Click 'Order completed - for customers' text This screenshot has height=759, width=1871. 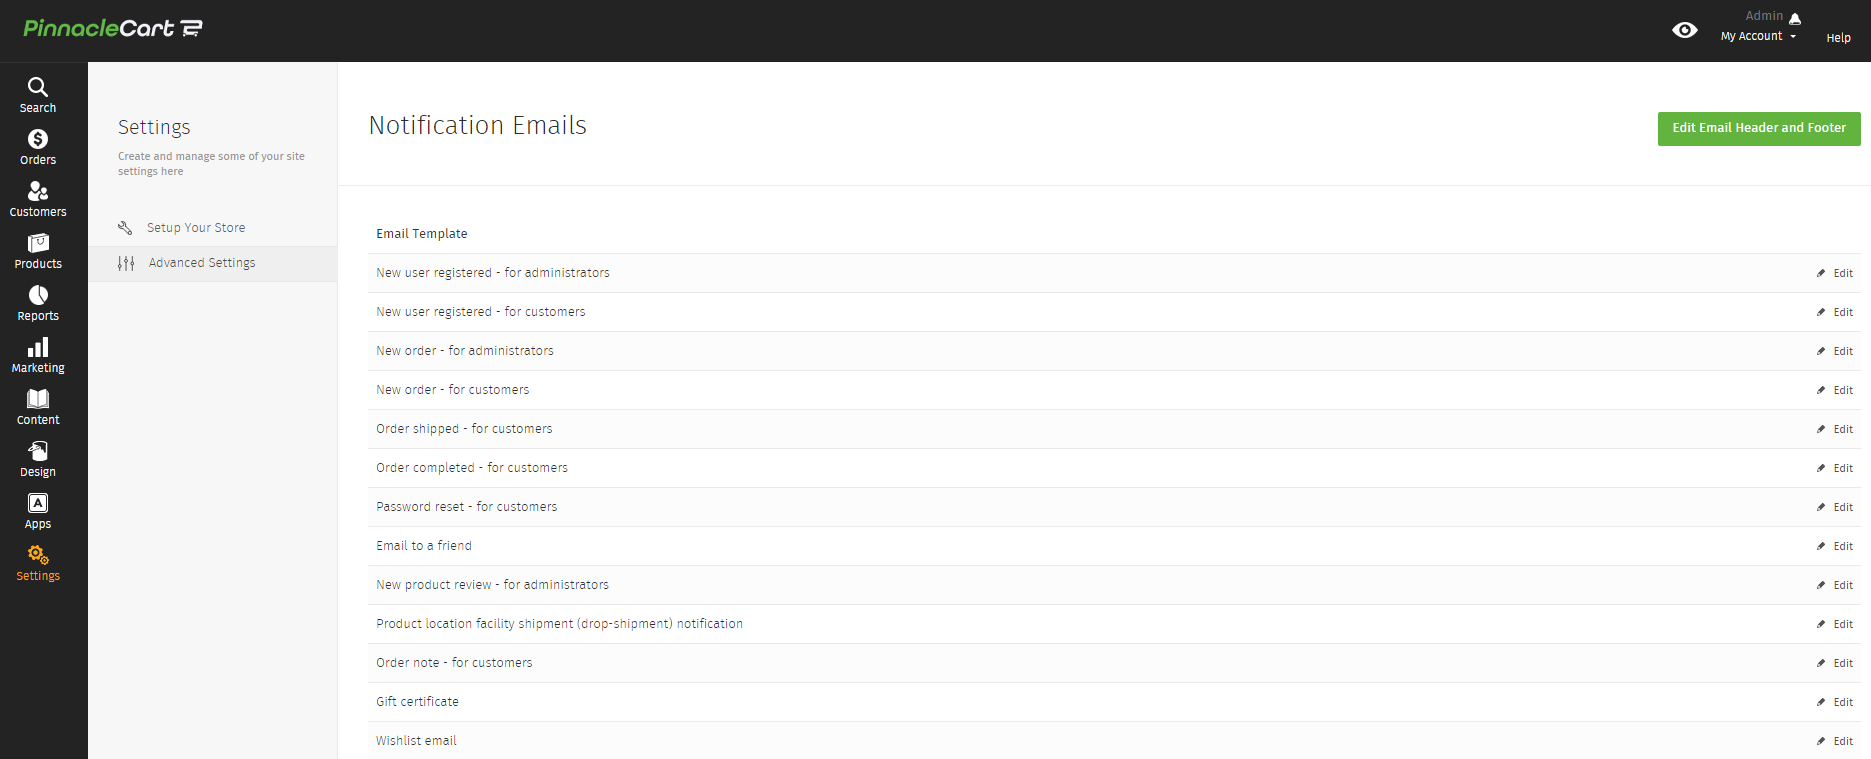coord(472,468)
